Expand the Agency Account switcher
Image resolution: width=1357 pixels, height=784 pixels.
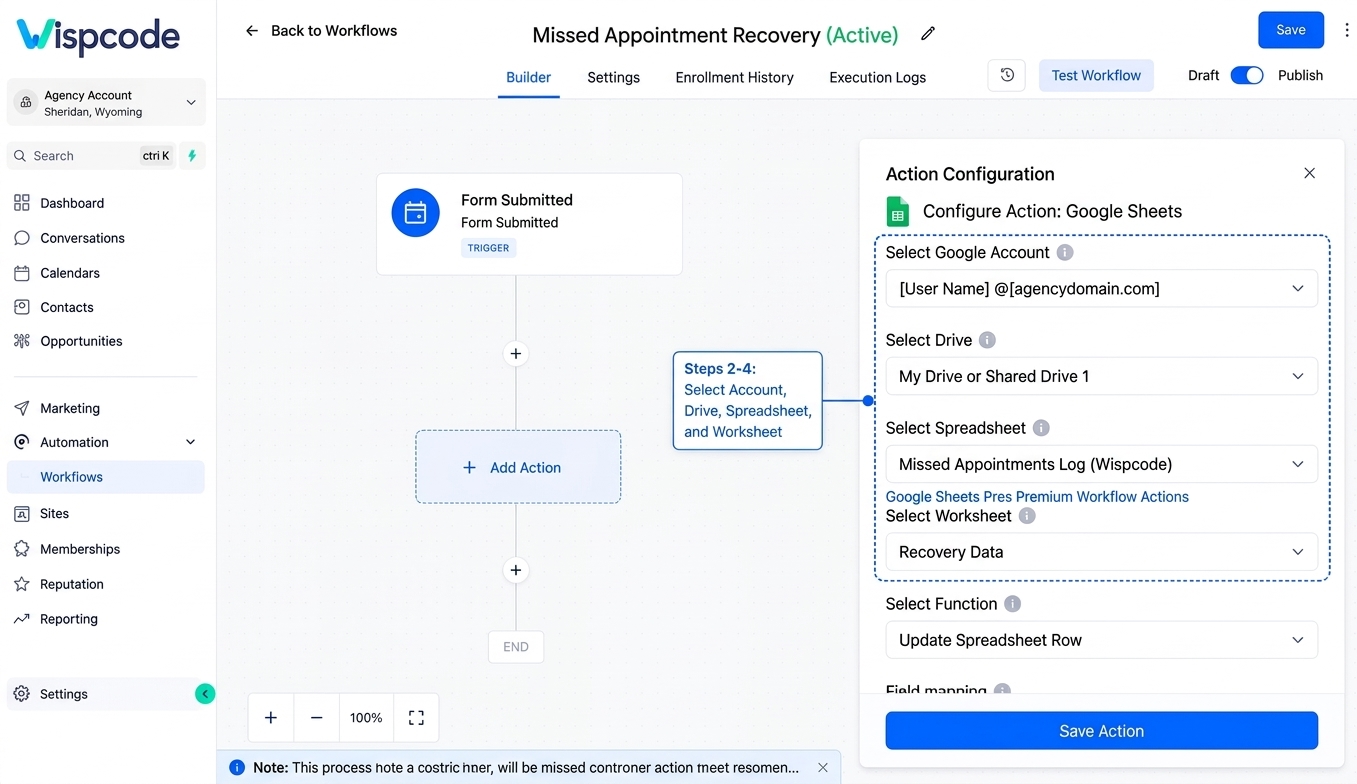tap(106, 102)
